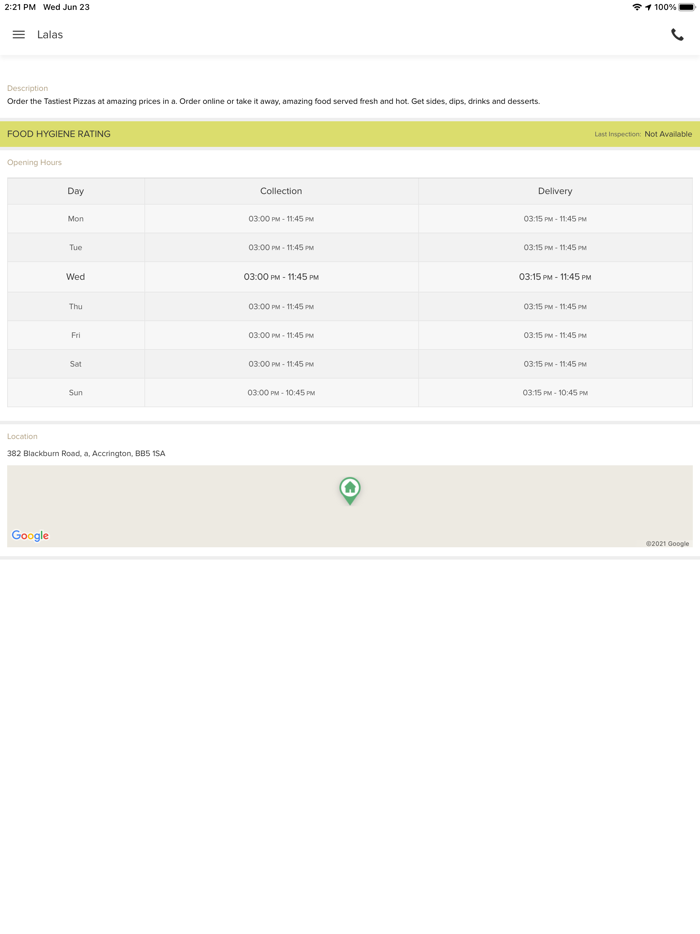Screen dimensions: 700x934
Task: Click Friday's collection hours cell
Action: tap(281, 335)
